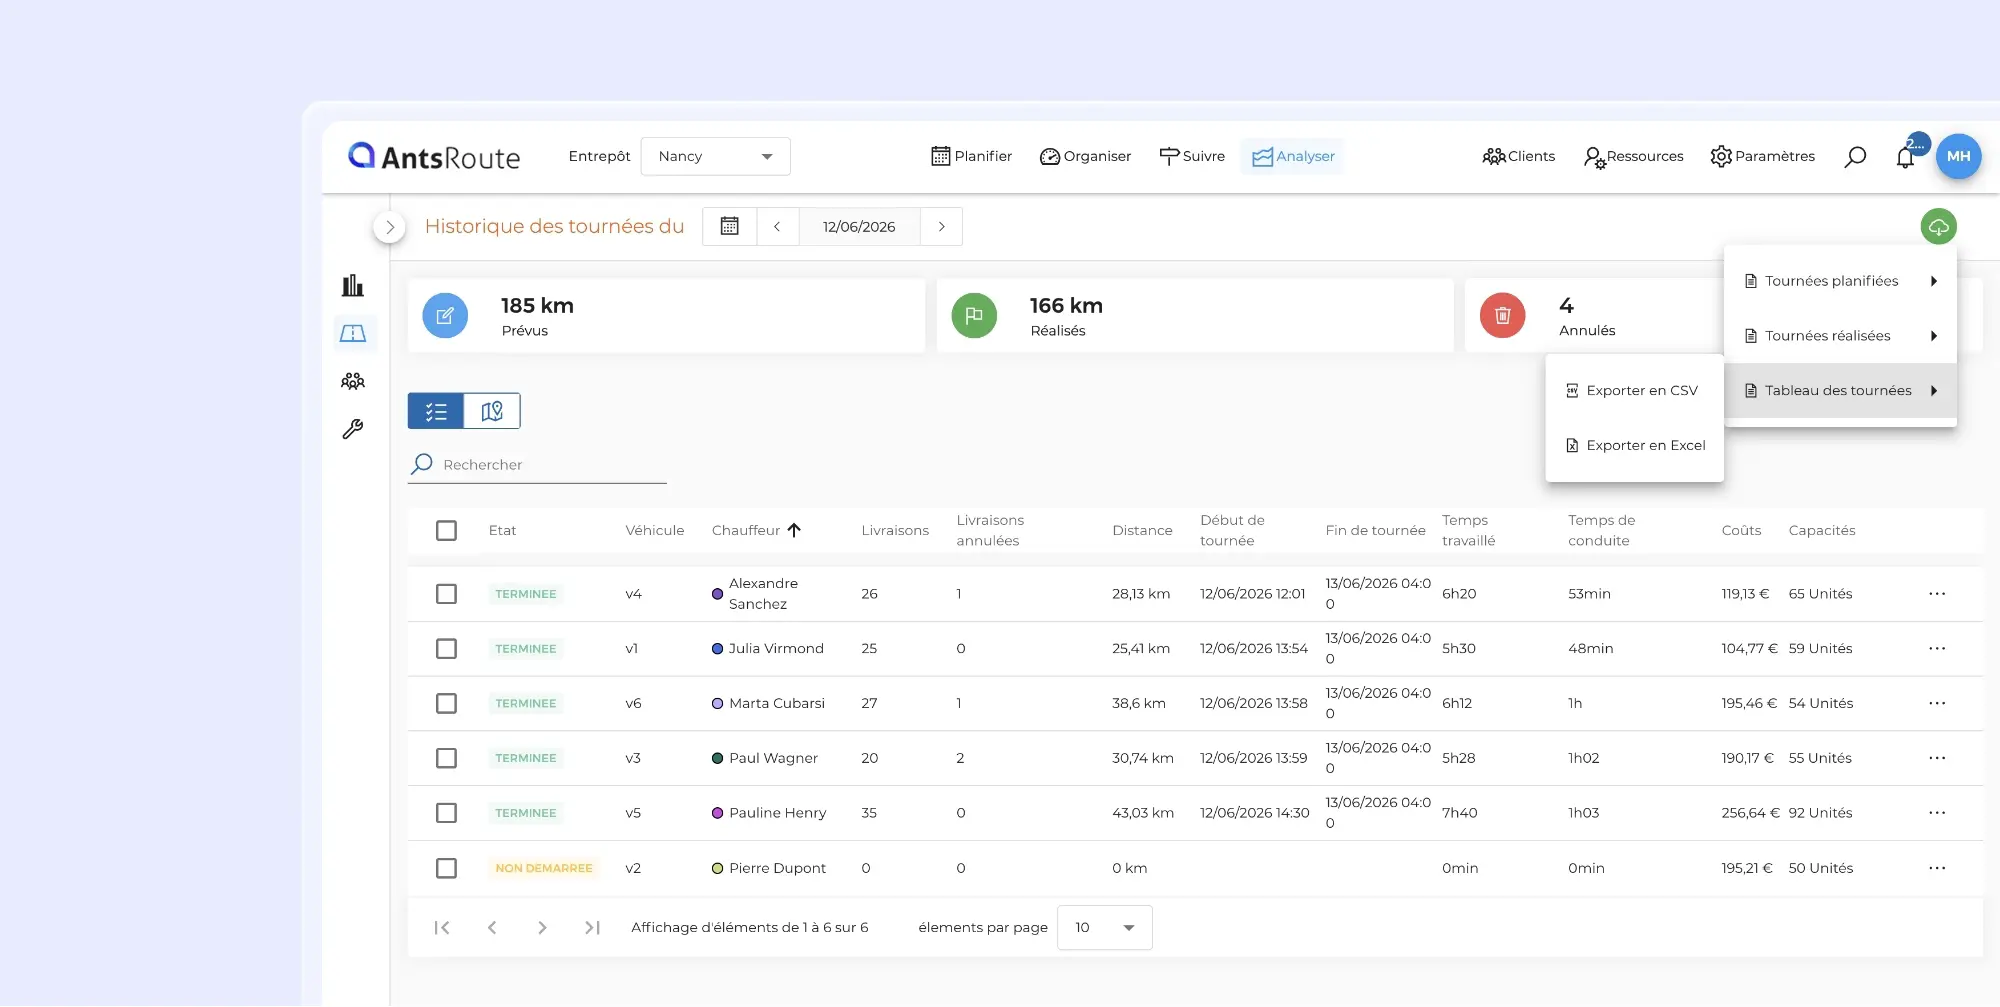Click the green cloud download icon
2000x1007 pixels.
(x=1938, y=226)
